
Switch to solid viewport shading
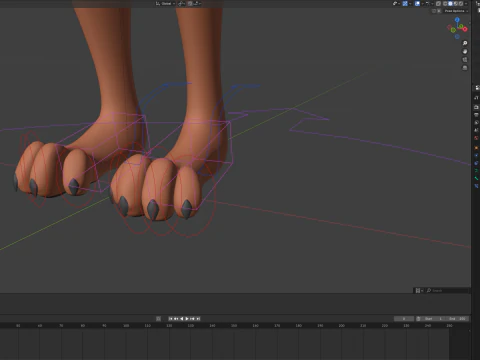coord(450,4)
